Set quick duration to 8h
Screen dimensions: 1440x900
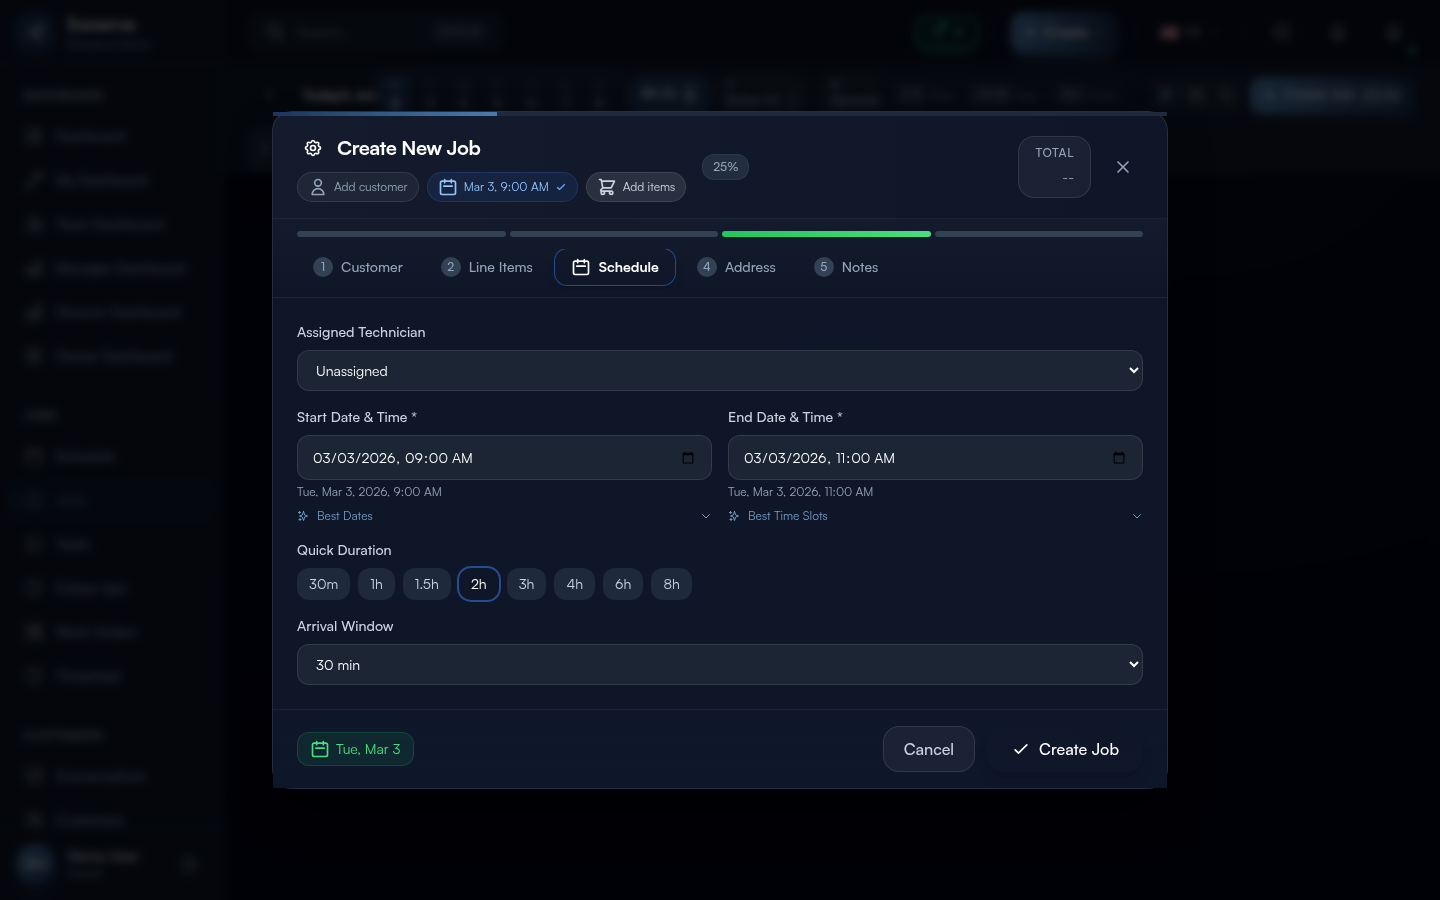(671, 584)
